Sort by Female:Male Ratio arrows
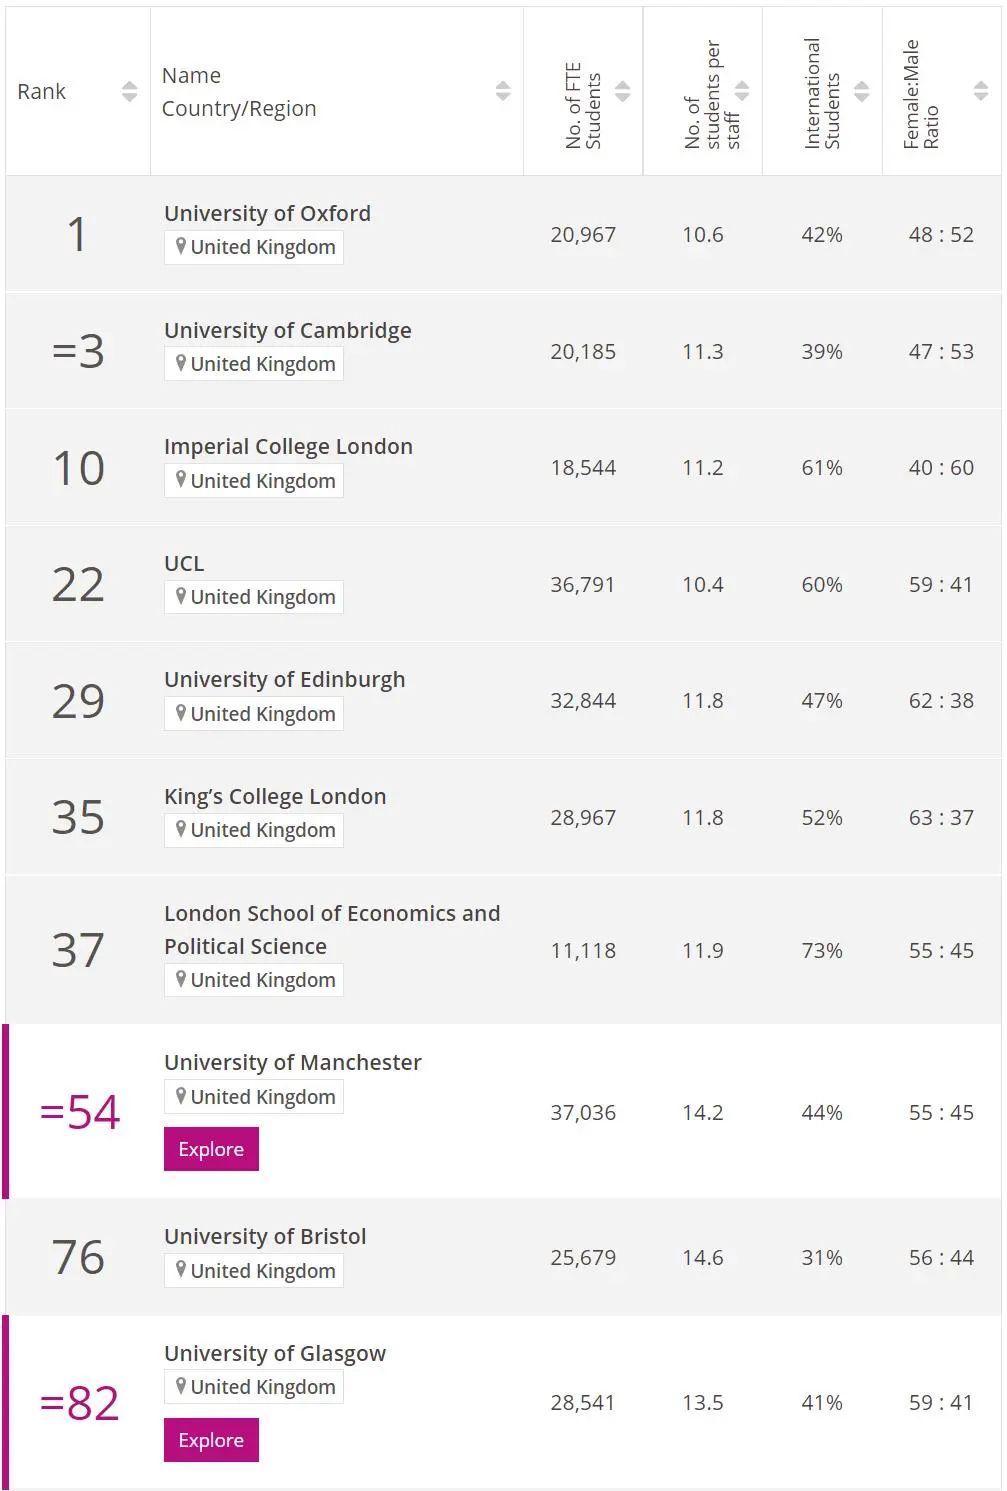The height and width of the screenshot is (1491, 1007). pyautogui.click(x=980, y=91)
